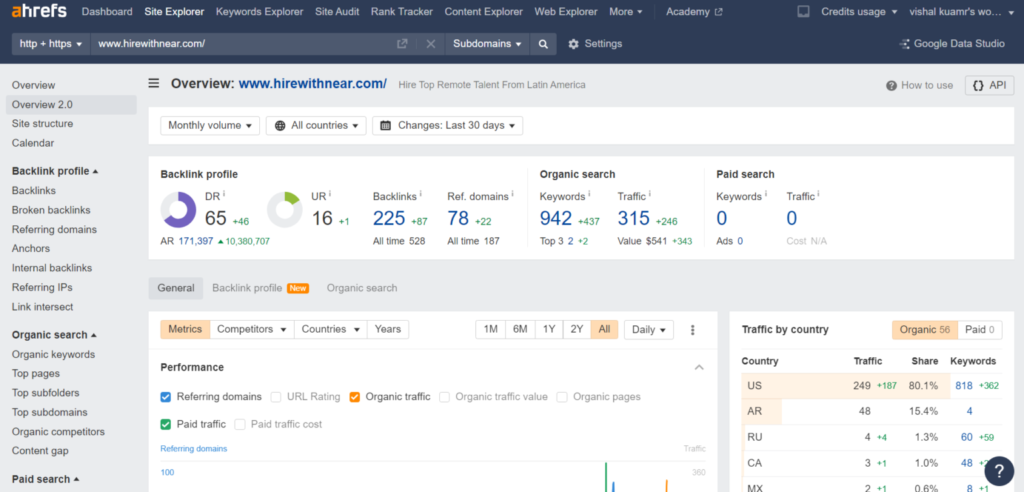
Task: Collapse the Performance section
Action: [x=699, y=367]
